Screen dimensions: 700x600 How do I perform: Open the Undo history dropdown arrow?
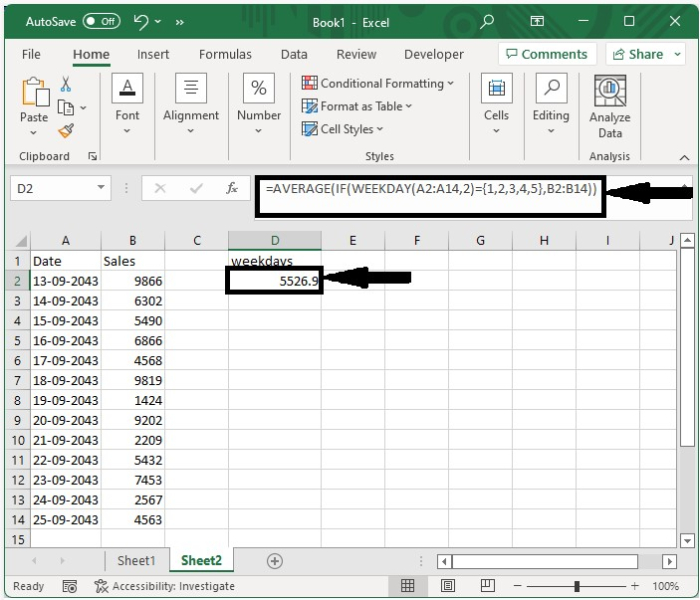click(158, 21)
